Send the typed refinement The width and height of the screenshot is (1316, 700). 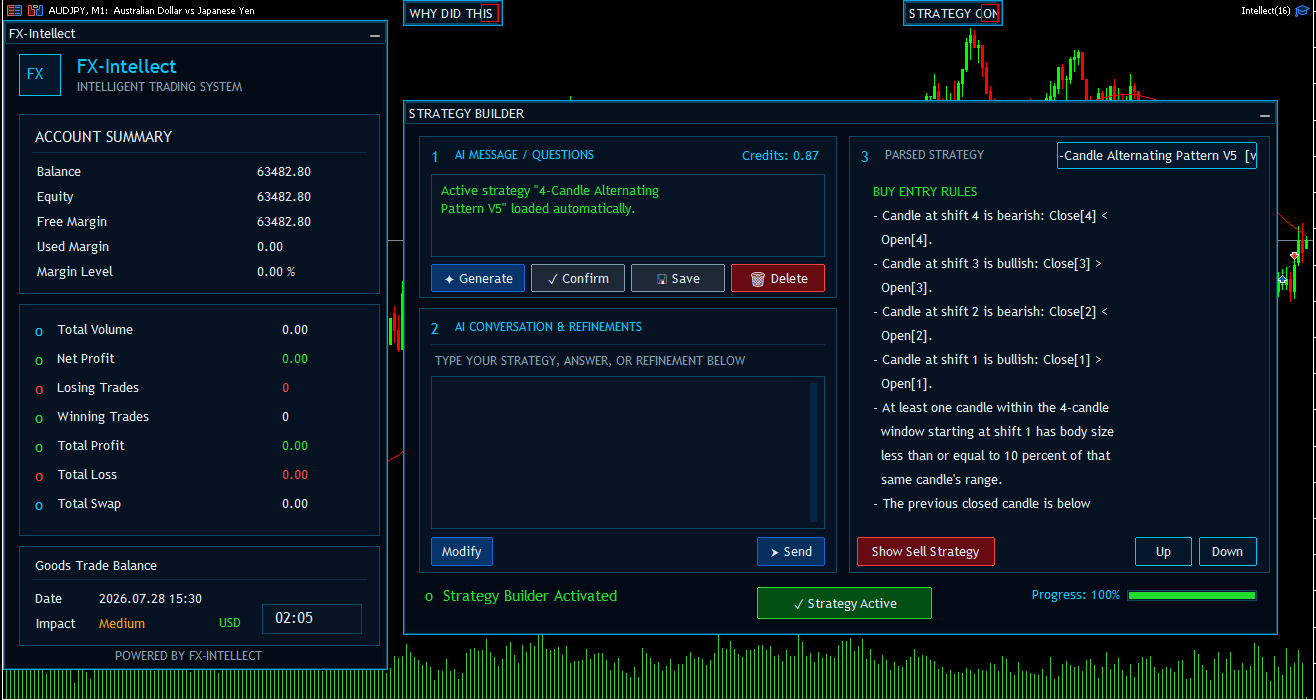coord(791,551)
